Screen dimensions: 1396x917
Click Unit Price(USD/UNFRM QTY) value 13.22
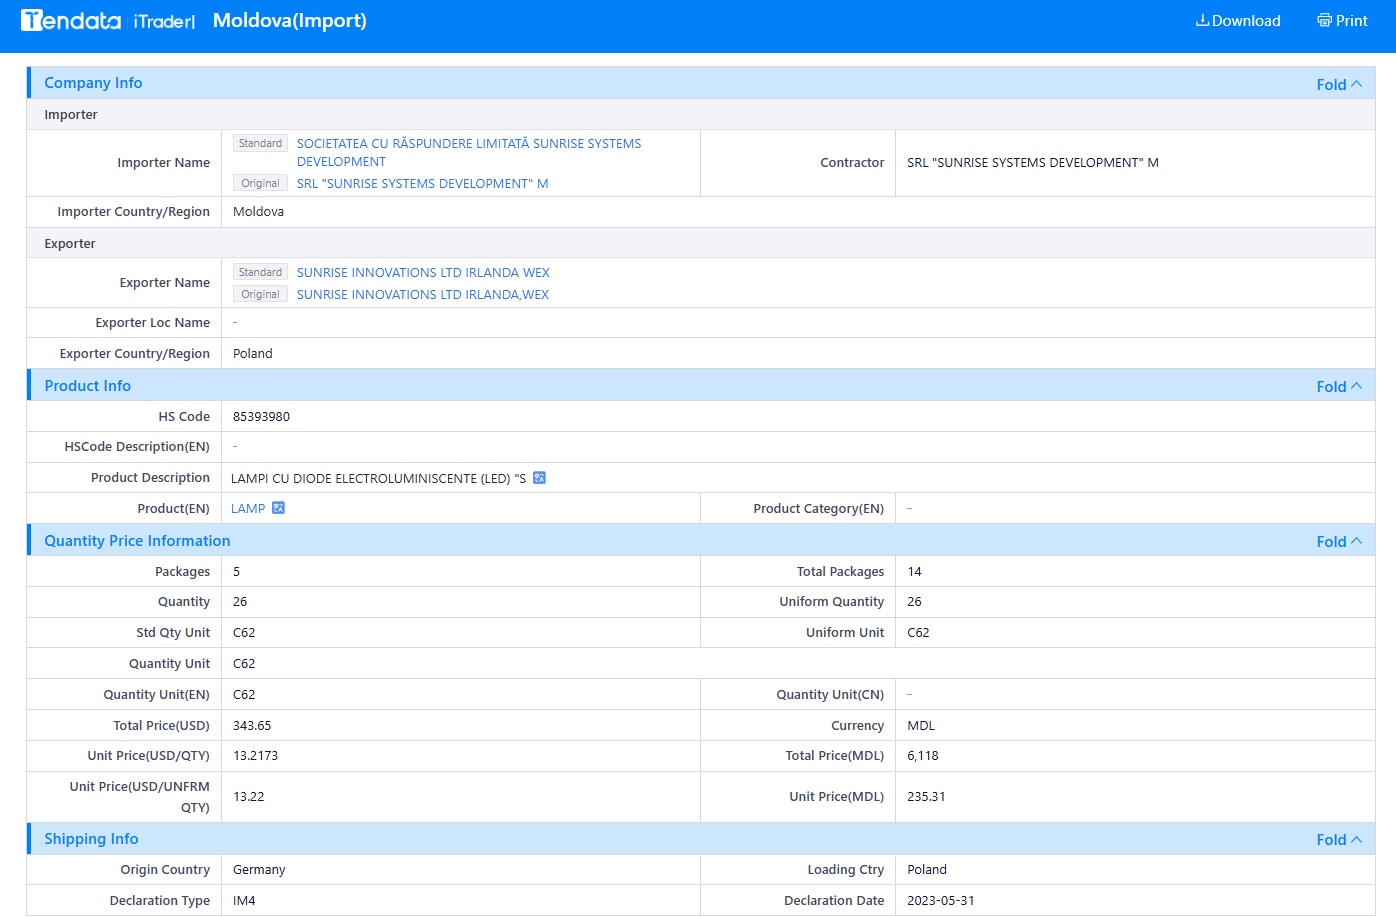point(249,797)
